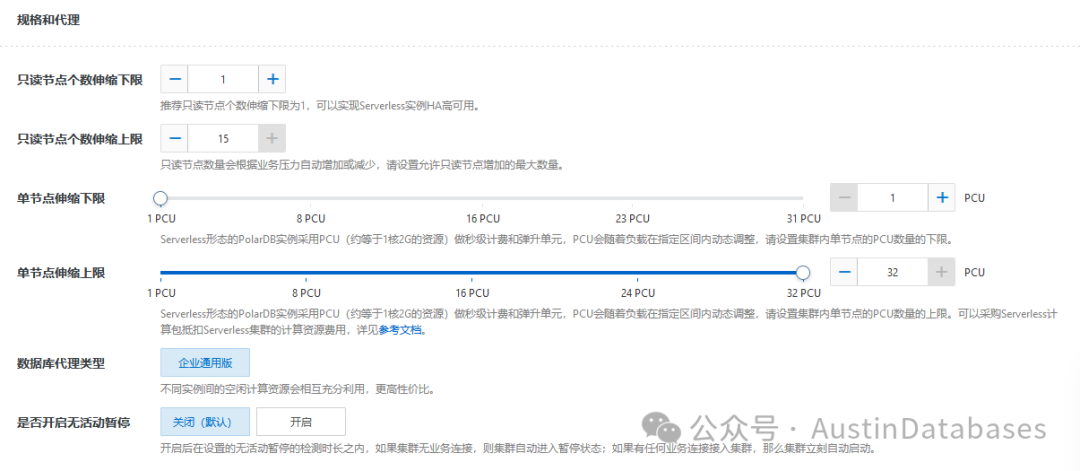Click read-only node lower limit value field
1080x471 pixels.
click(x=223, y=79)
